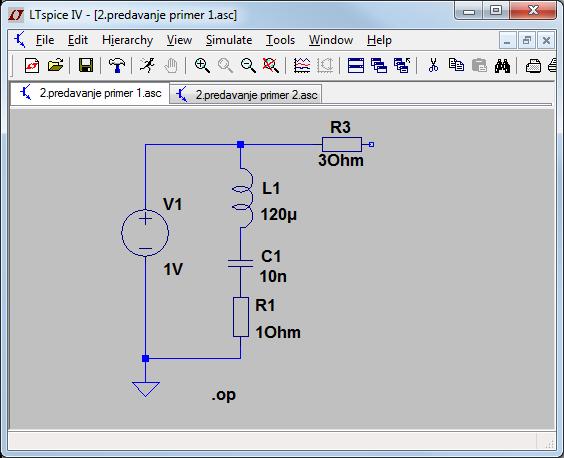This screenshot has width=564, height=458.
Task: Click the V1 label text
Action: pyautogui.click(x=173, y=204)
